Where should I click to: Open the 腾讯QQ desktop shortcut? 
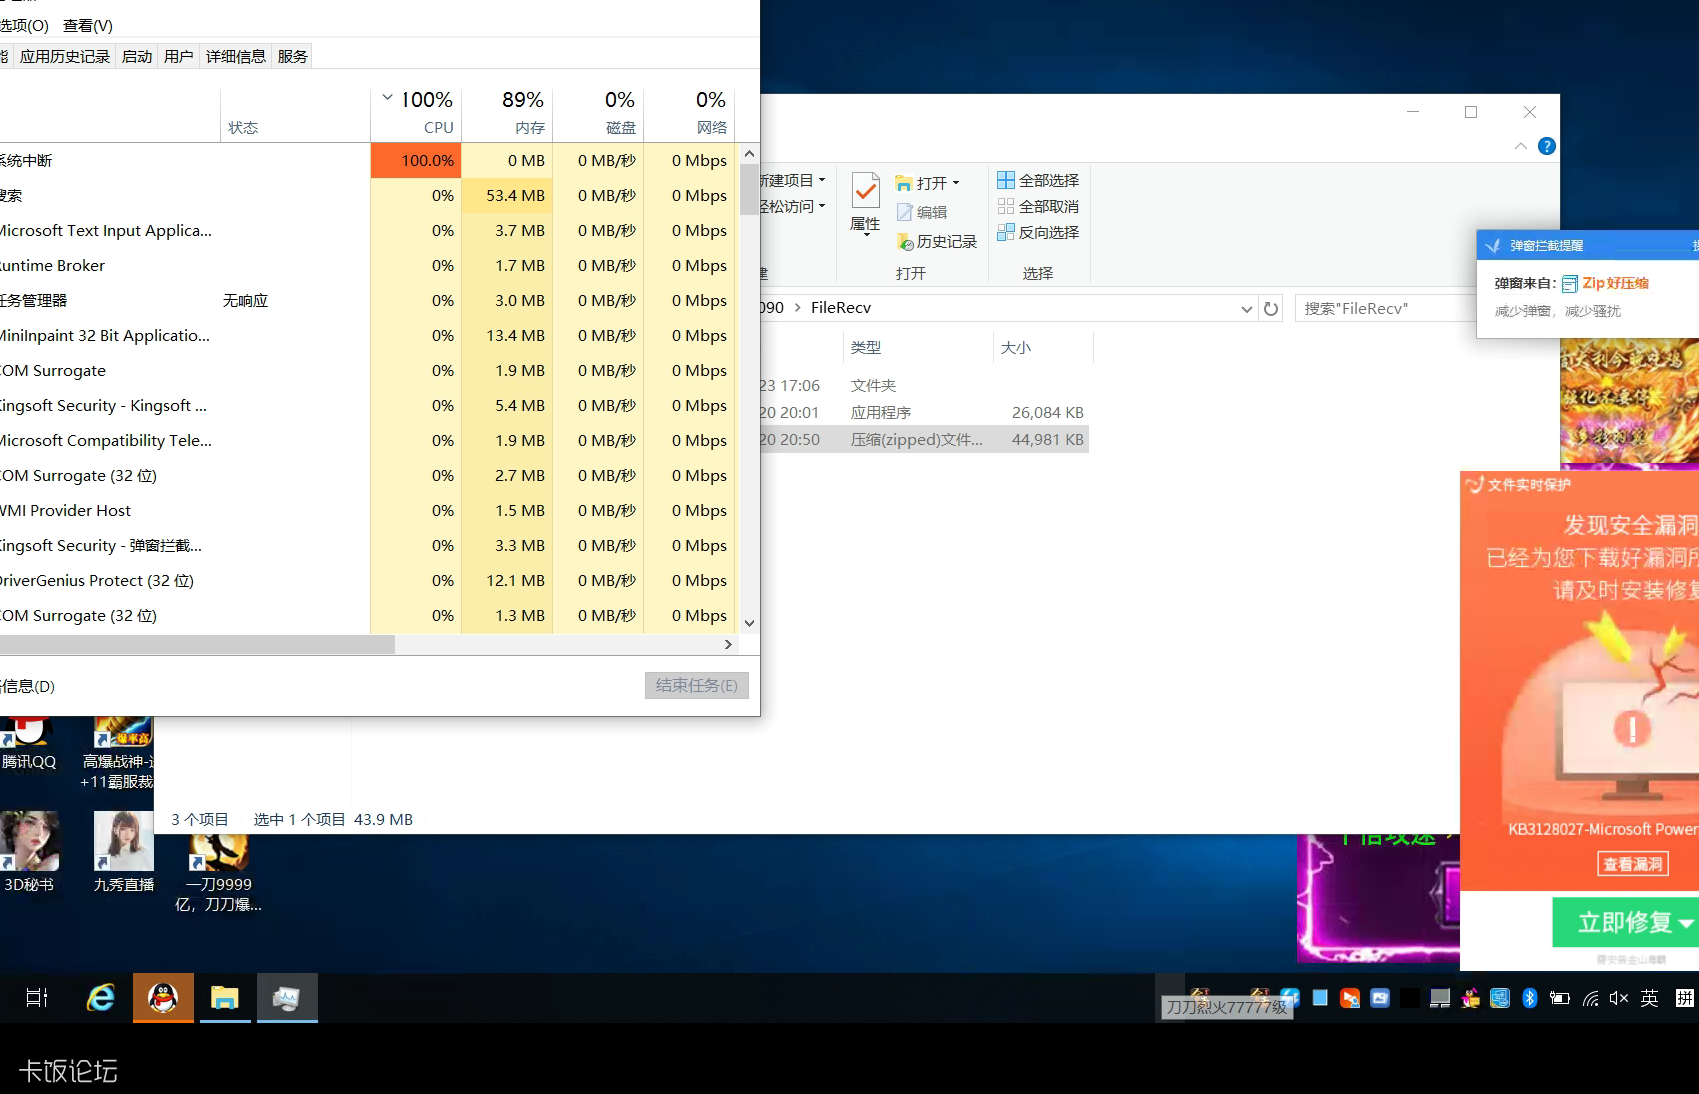click(29, 744)
